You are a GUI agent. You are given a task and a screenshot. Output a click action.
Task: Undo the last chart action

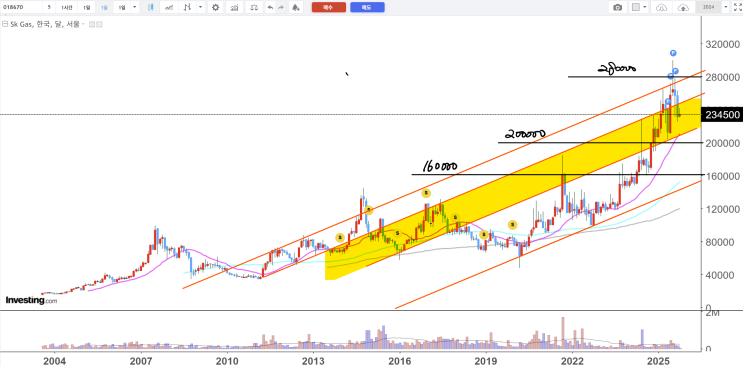270,7
